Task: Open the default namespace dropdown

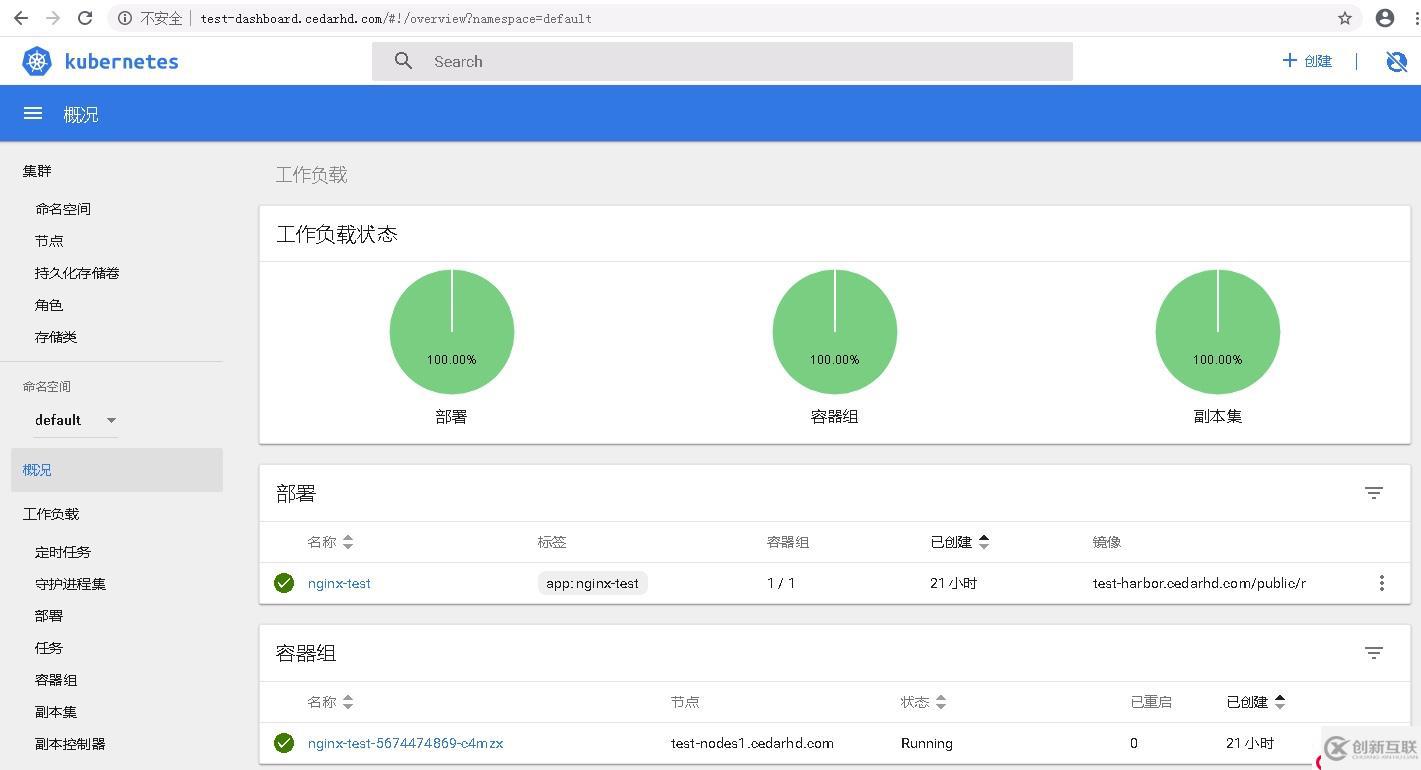Action: [75, 420]
